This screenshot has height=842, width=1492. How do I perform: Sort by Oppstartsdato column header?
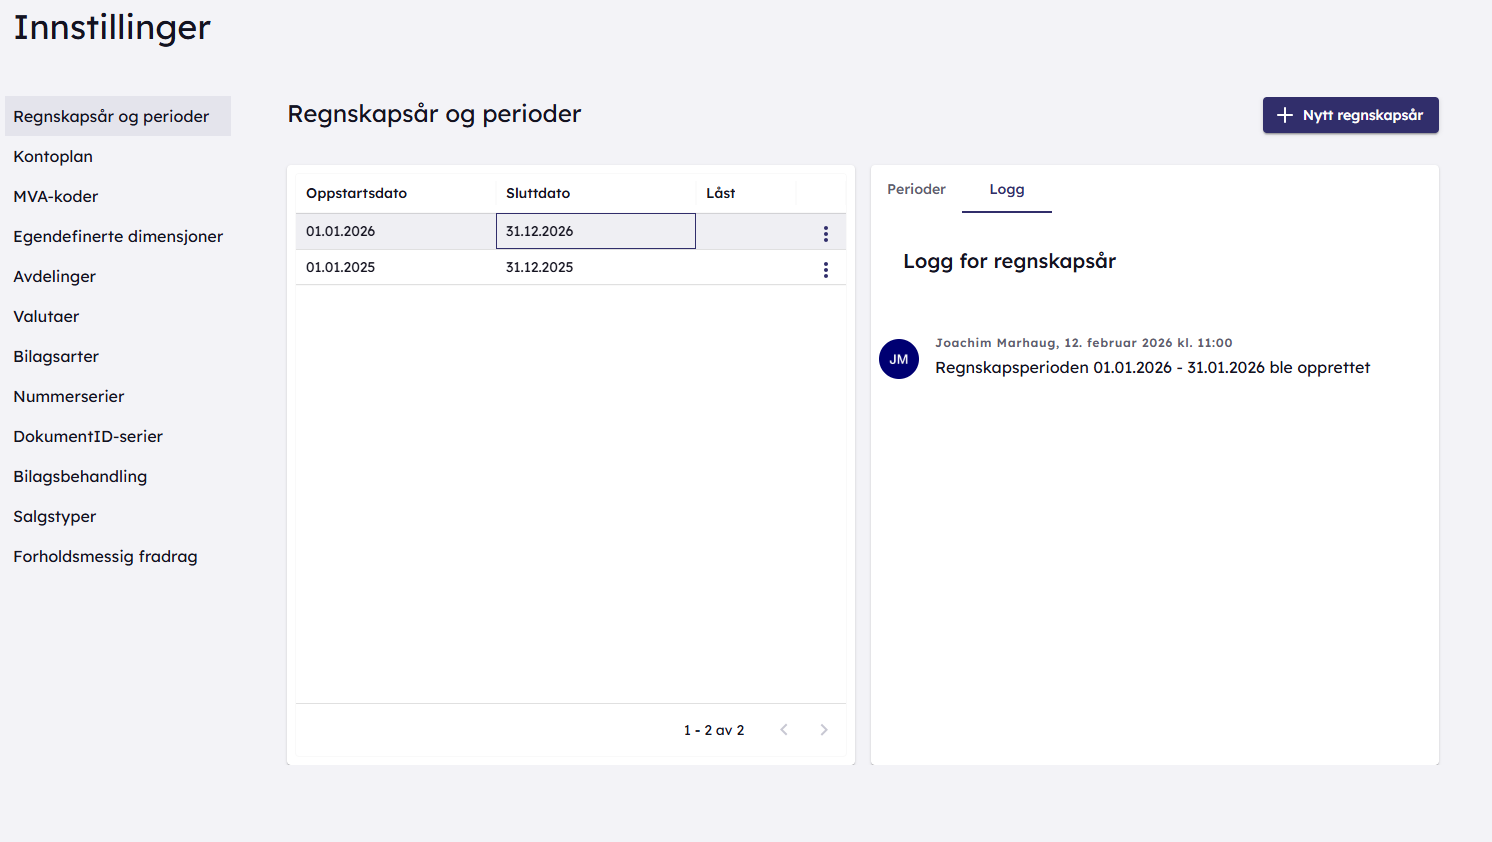[x=357, y=193]
